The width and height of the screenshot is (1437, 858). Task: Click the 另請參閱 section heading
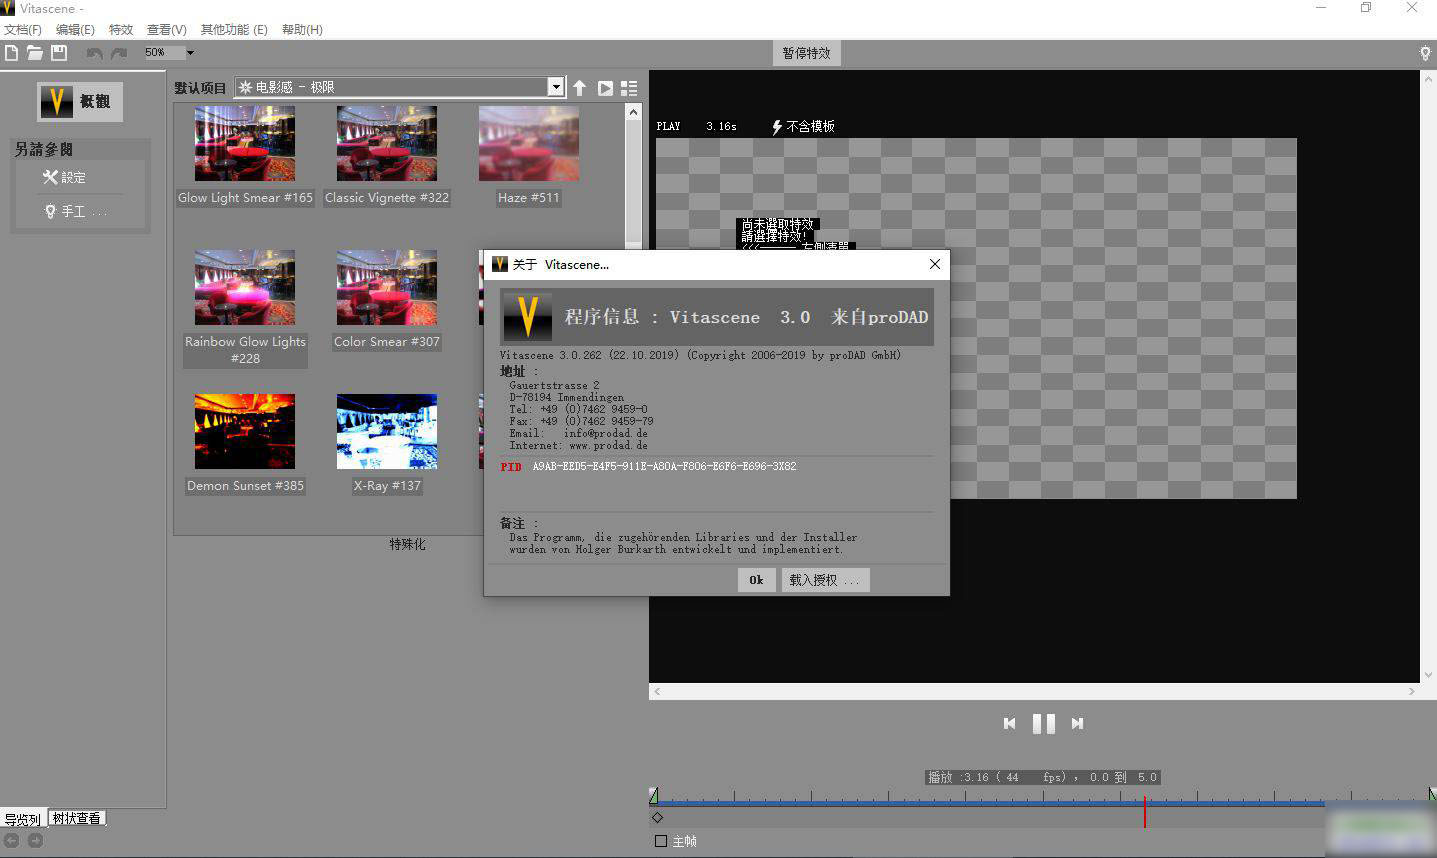tap(44, 149)
